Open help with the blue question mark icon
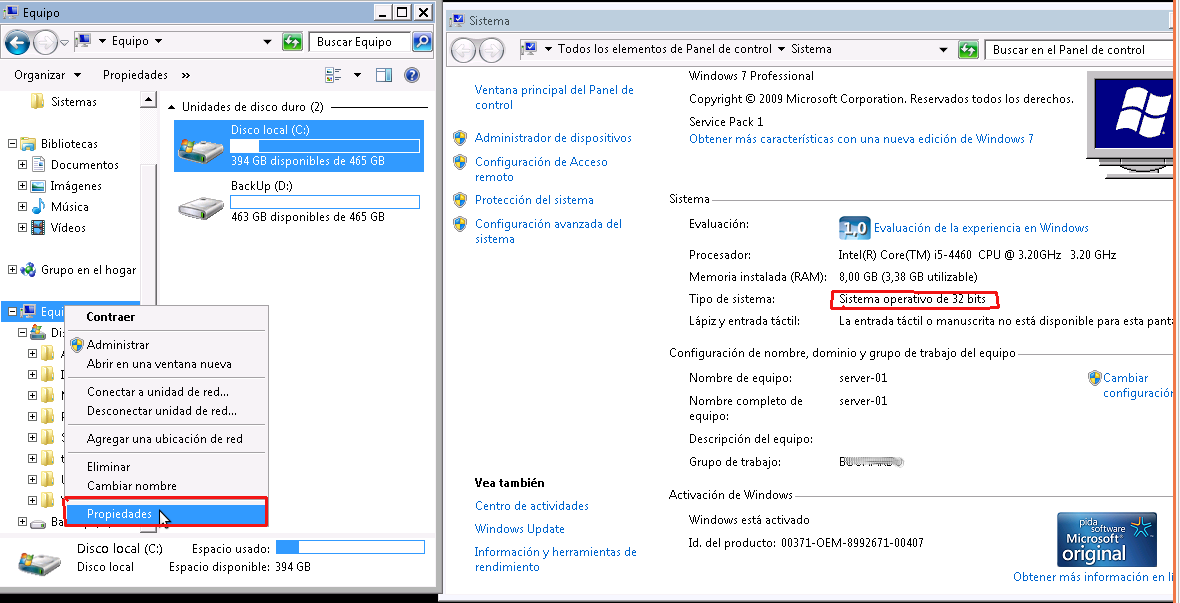 [411, 75]
